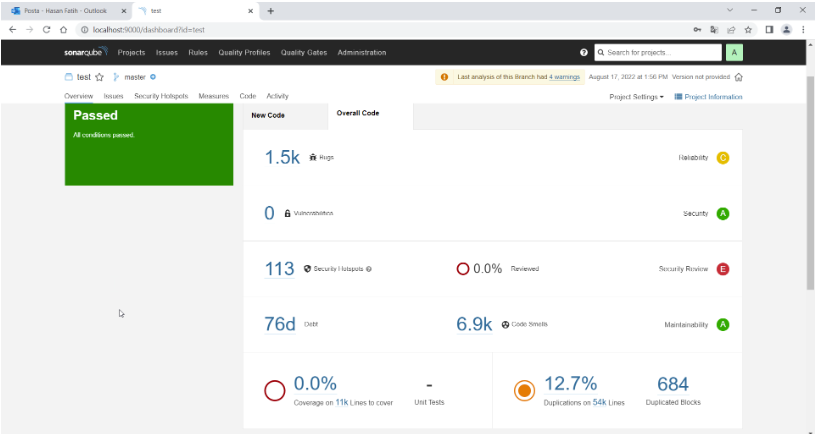Switch to the New Code tab

tap(268, 115)
